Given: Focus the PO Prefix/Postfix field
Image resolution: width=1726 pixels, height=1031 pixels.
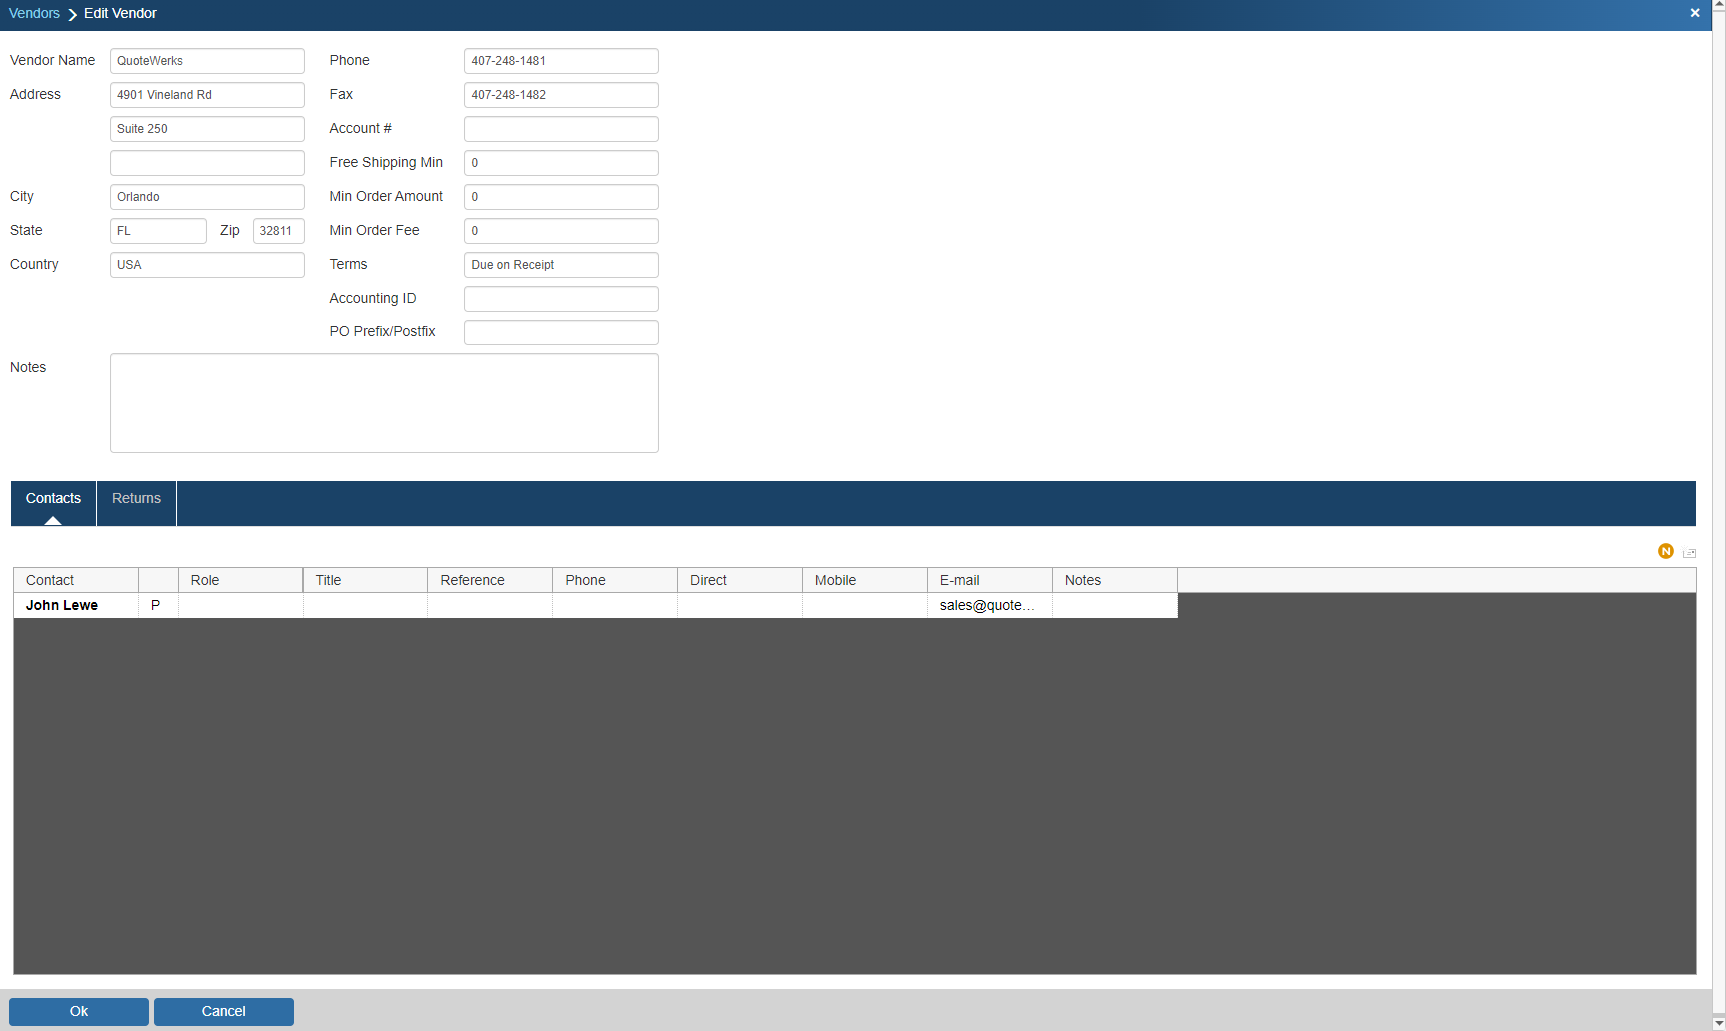Looking at the screenshot, I should tap(561, 332).
